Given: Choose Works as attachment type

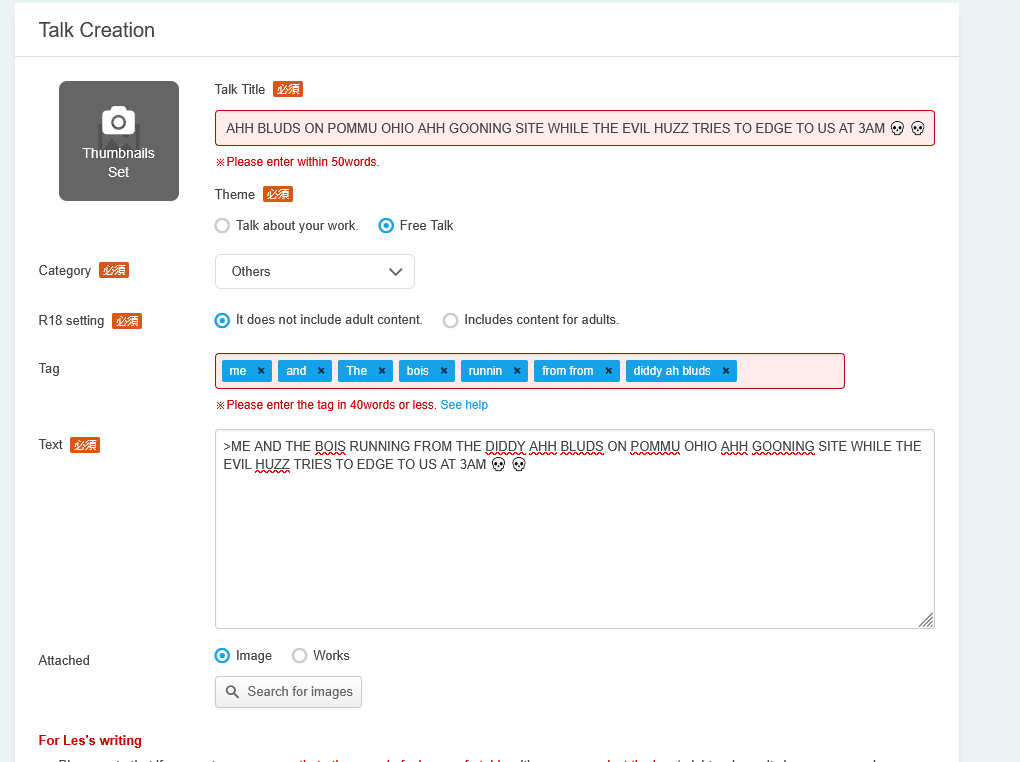Looking at the screenshot, I should tap(299, 656).
